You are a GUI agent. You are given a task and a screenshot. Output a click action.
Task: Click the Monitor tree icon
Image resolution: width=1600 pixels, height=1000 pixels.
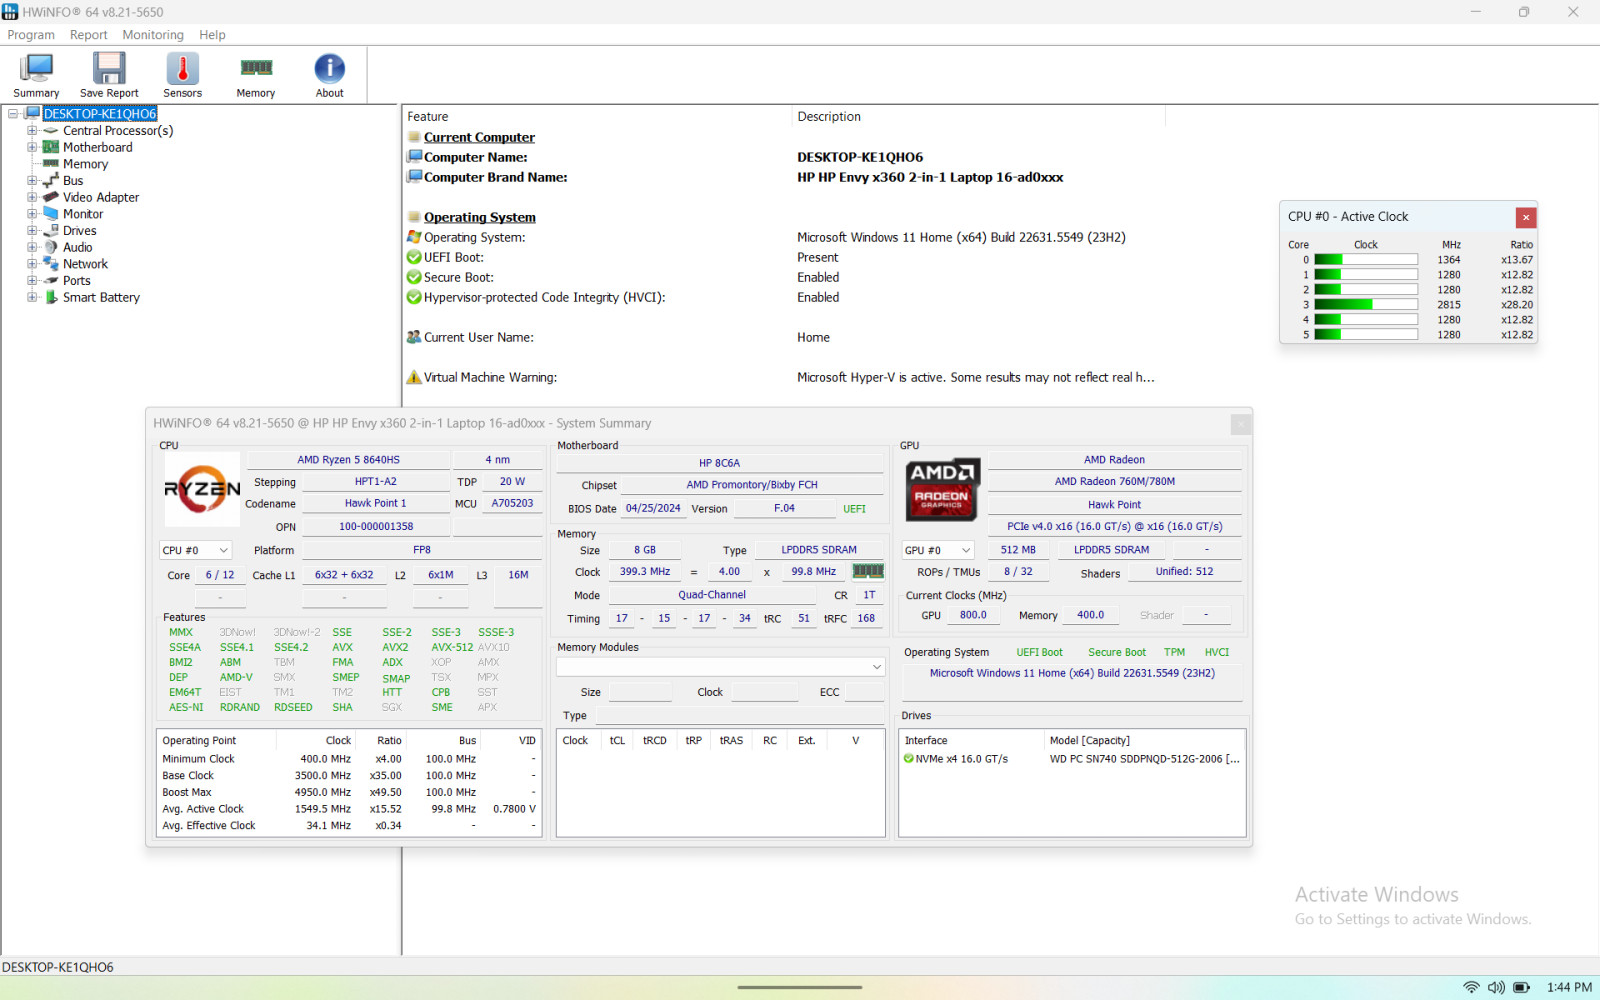click(x=51, y=214)
